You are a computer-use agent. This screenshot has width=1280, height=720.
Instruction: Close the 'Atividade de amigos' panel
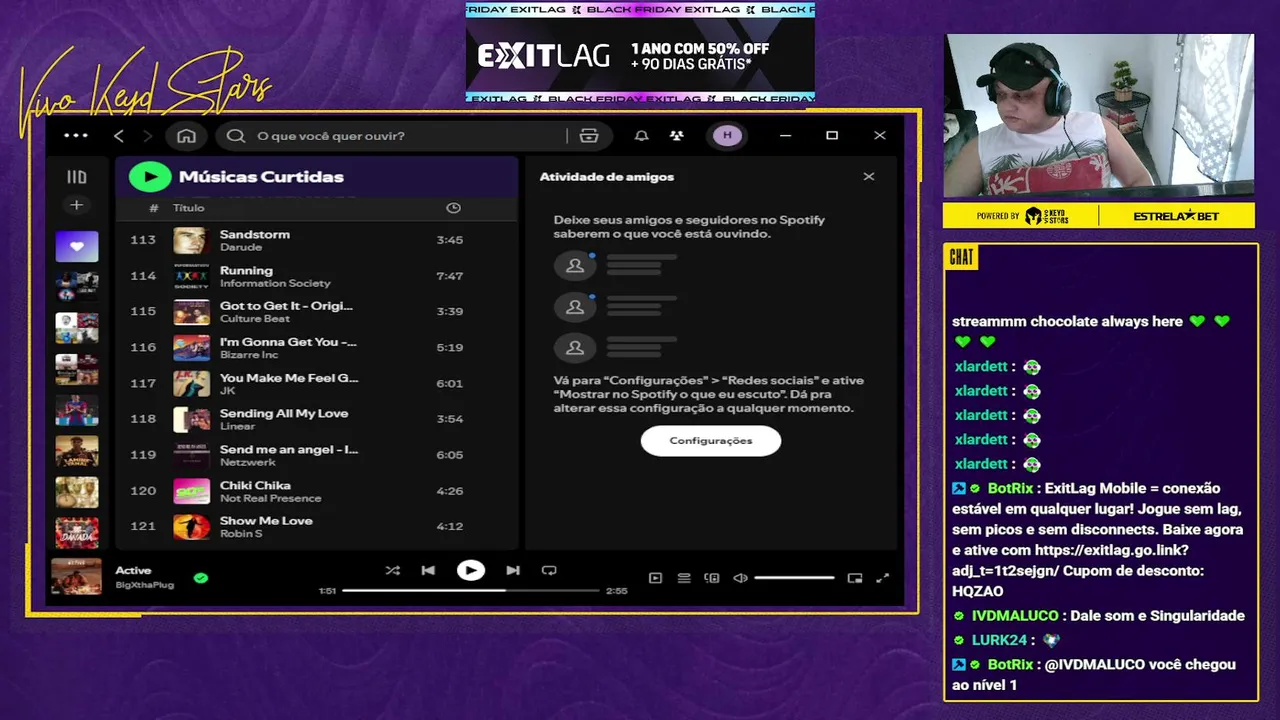(868, 177)
